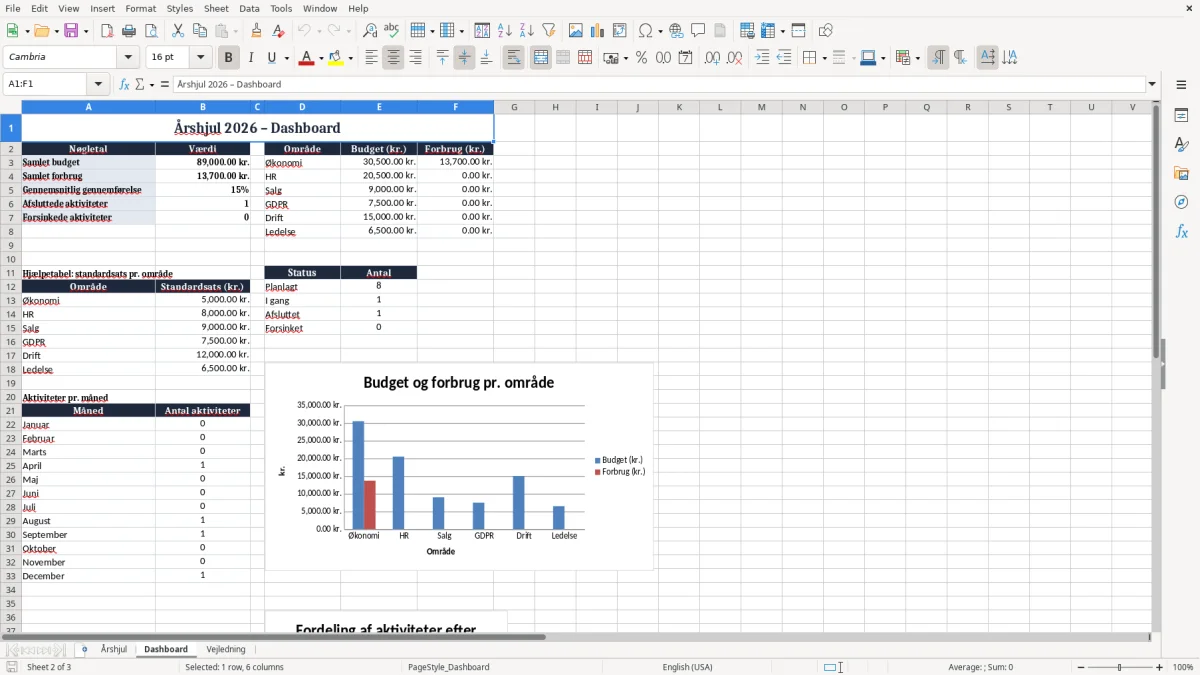This screenshot has width=1200, height=675.
Task: Open Borders dropdown arrow
Action: coord(824,58)
